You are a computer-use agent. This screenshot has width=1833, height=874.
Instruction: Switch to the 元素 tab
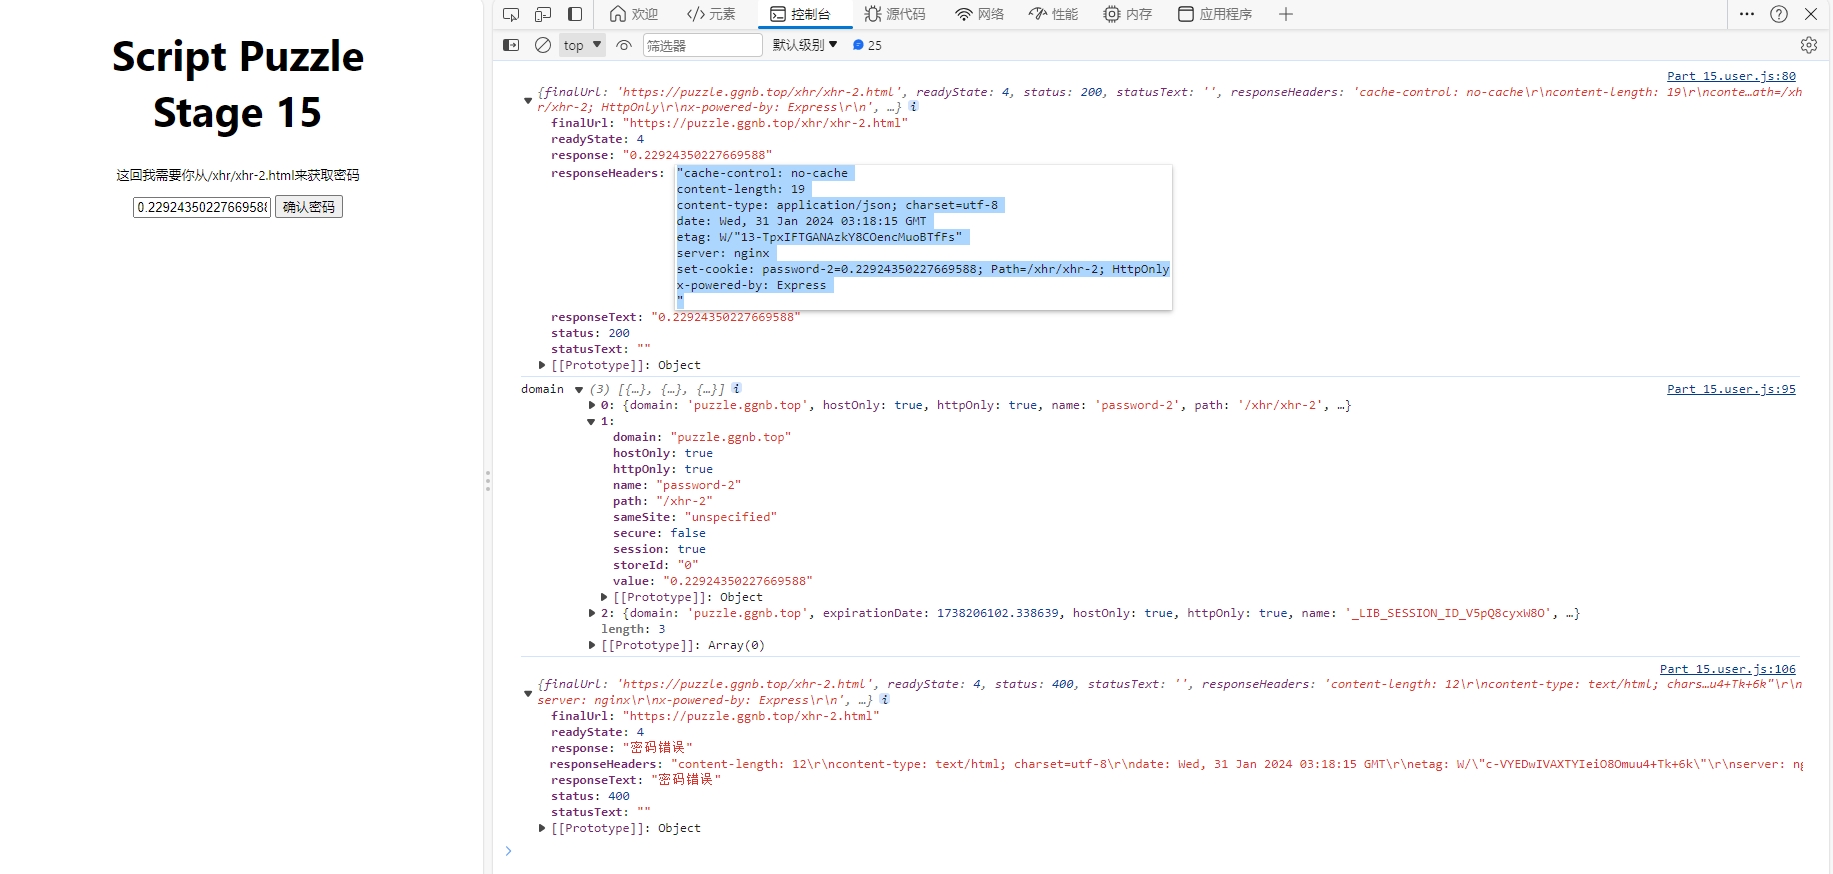pyautogui.click(x=711, y=14)
